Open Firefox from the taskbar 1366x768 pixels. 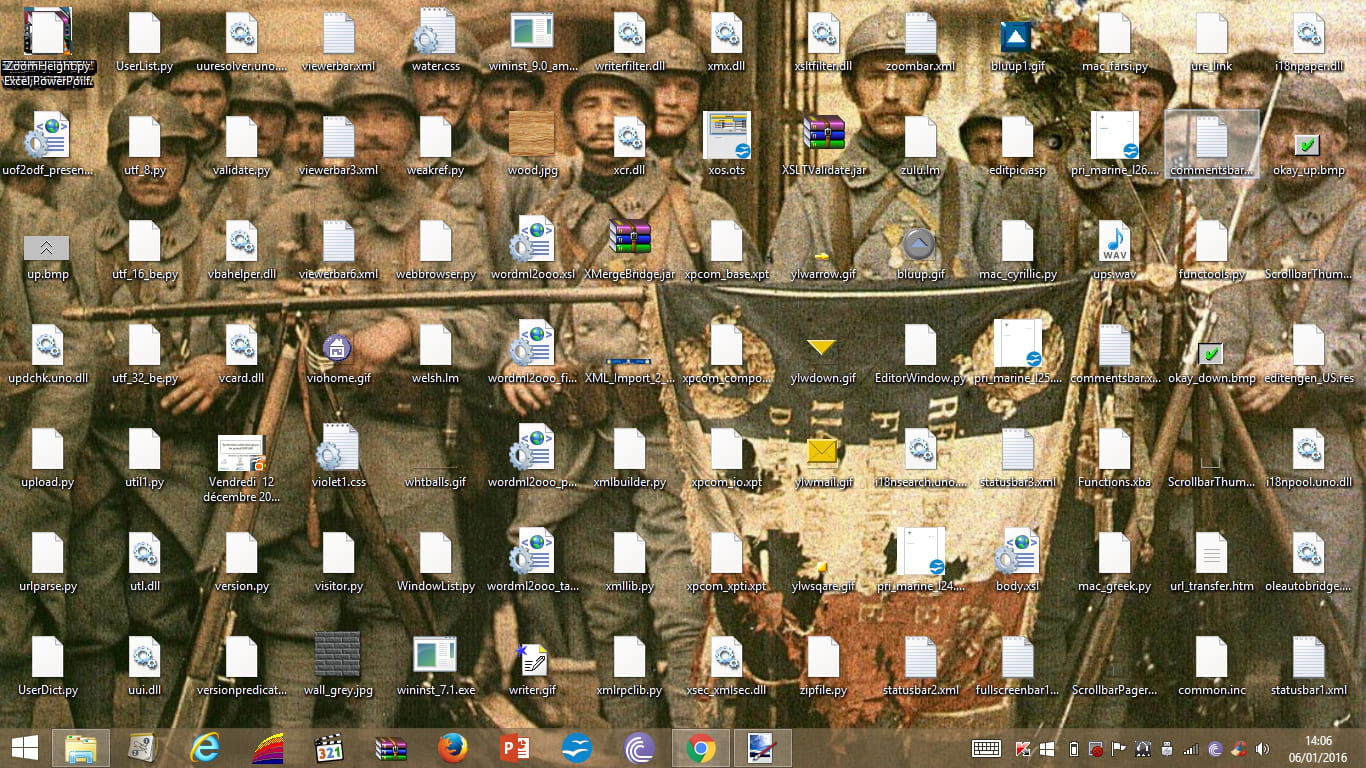click(x=453, y=748)
